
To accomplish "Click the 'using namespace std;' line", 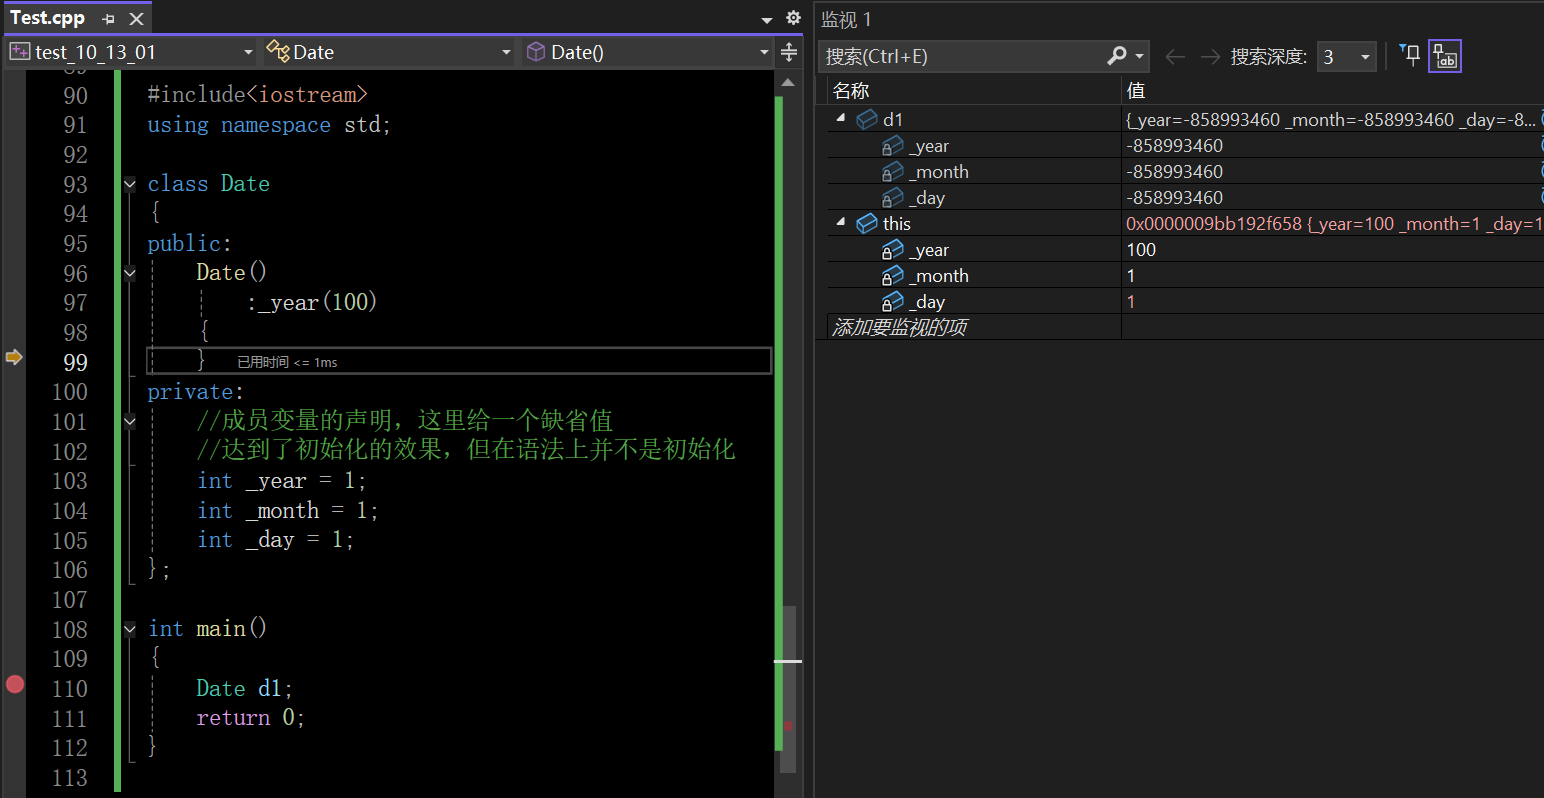I will pos(269,125).
